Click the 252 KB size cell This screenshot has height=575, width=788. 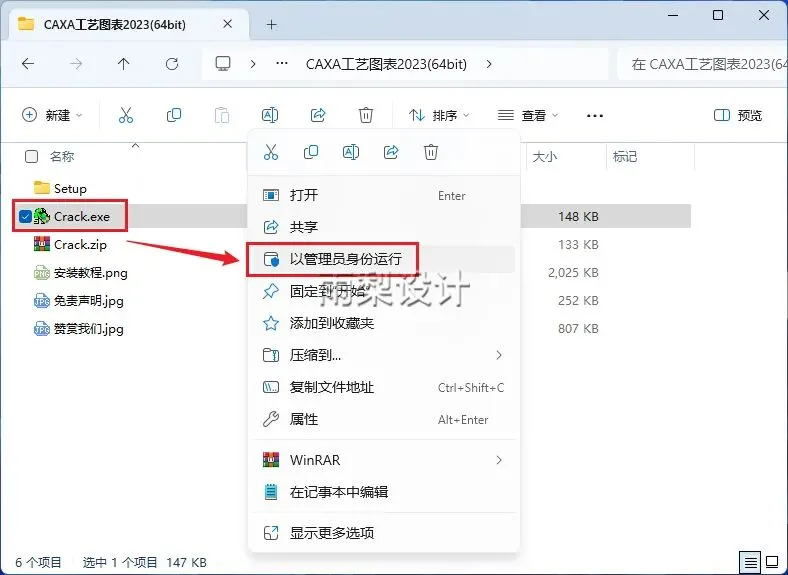578,301
